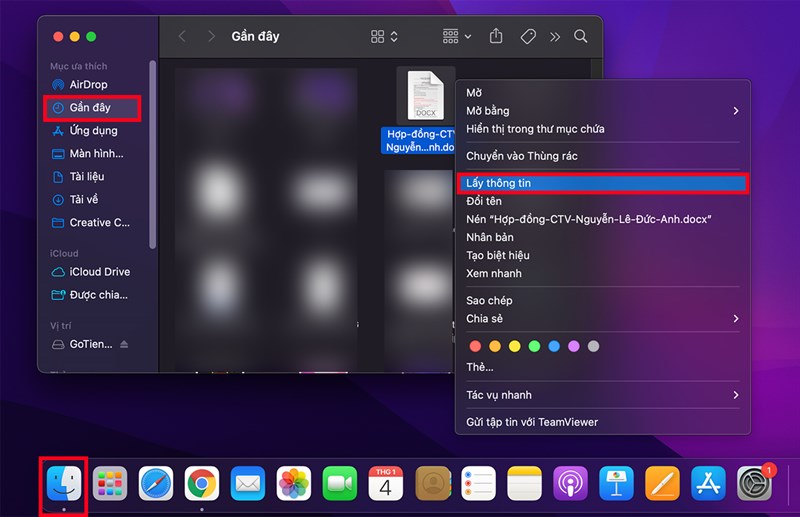Select Gần đây in sidebar
The image size is (800, 517).
[93, 108]
